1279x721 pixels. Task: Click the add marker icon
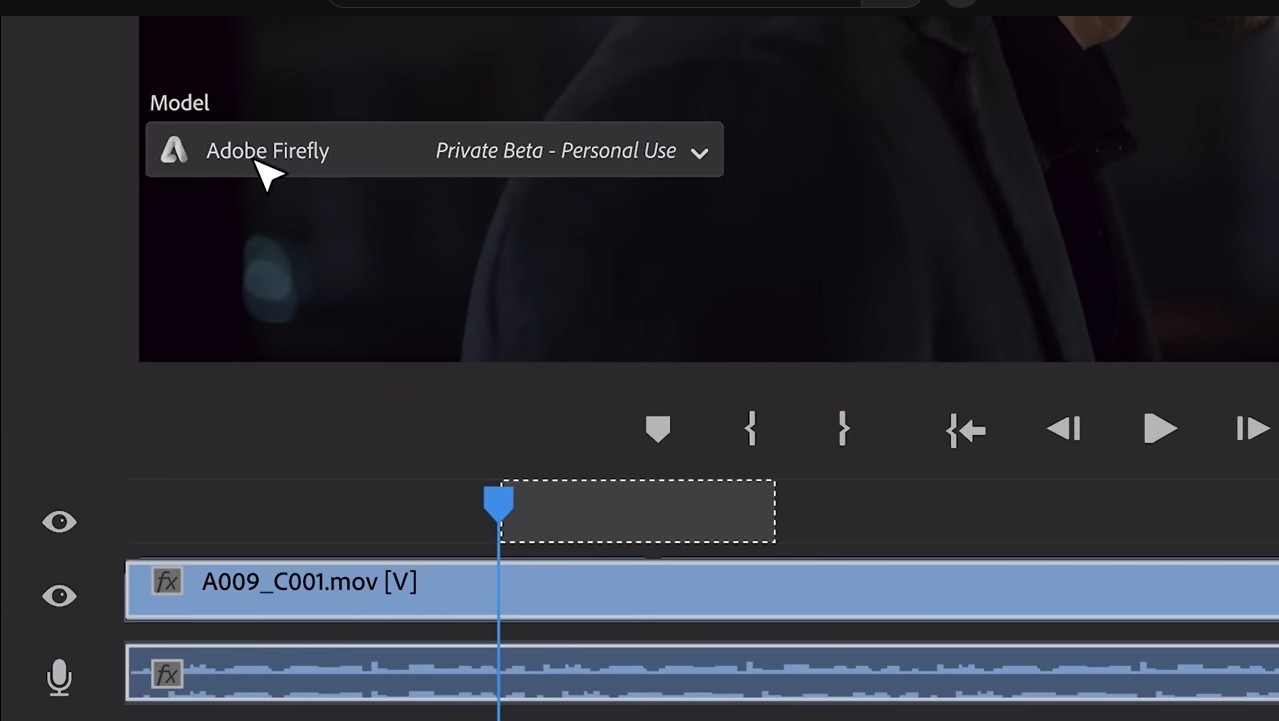[657, 429]
